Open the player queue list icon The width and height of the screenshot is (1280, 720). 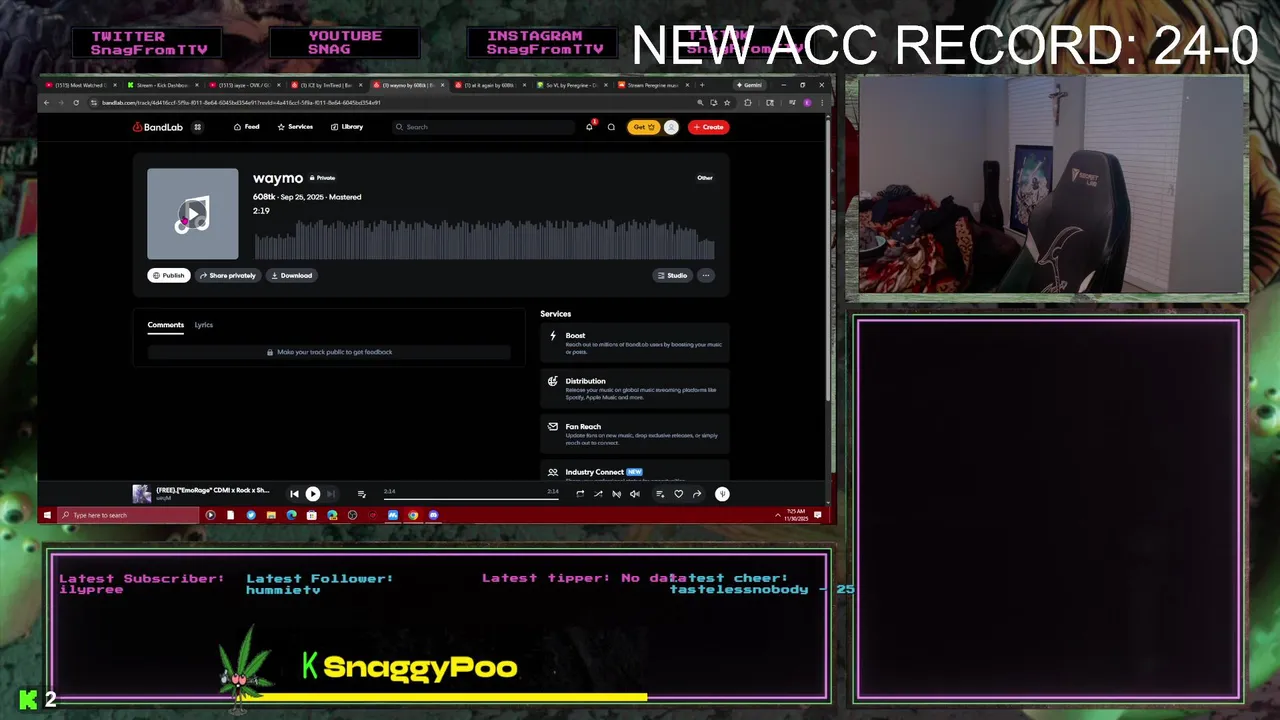point(362,494)
